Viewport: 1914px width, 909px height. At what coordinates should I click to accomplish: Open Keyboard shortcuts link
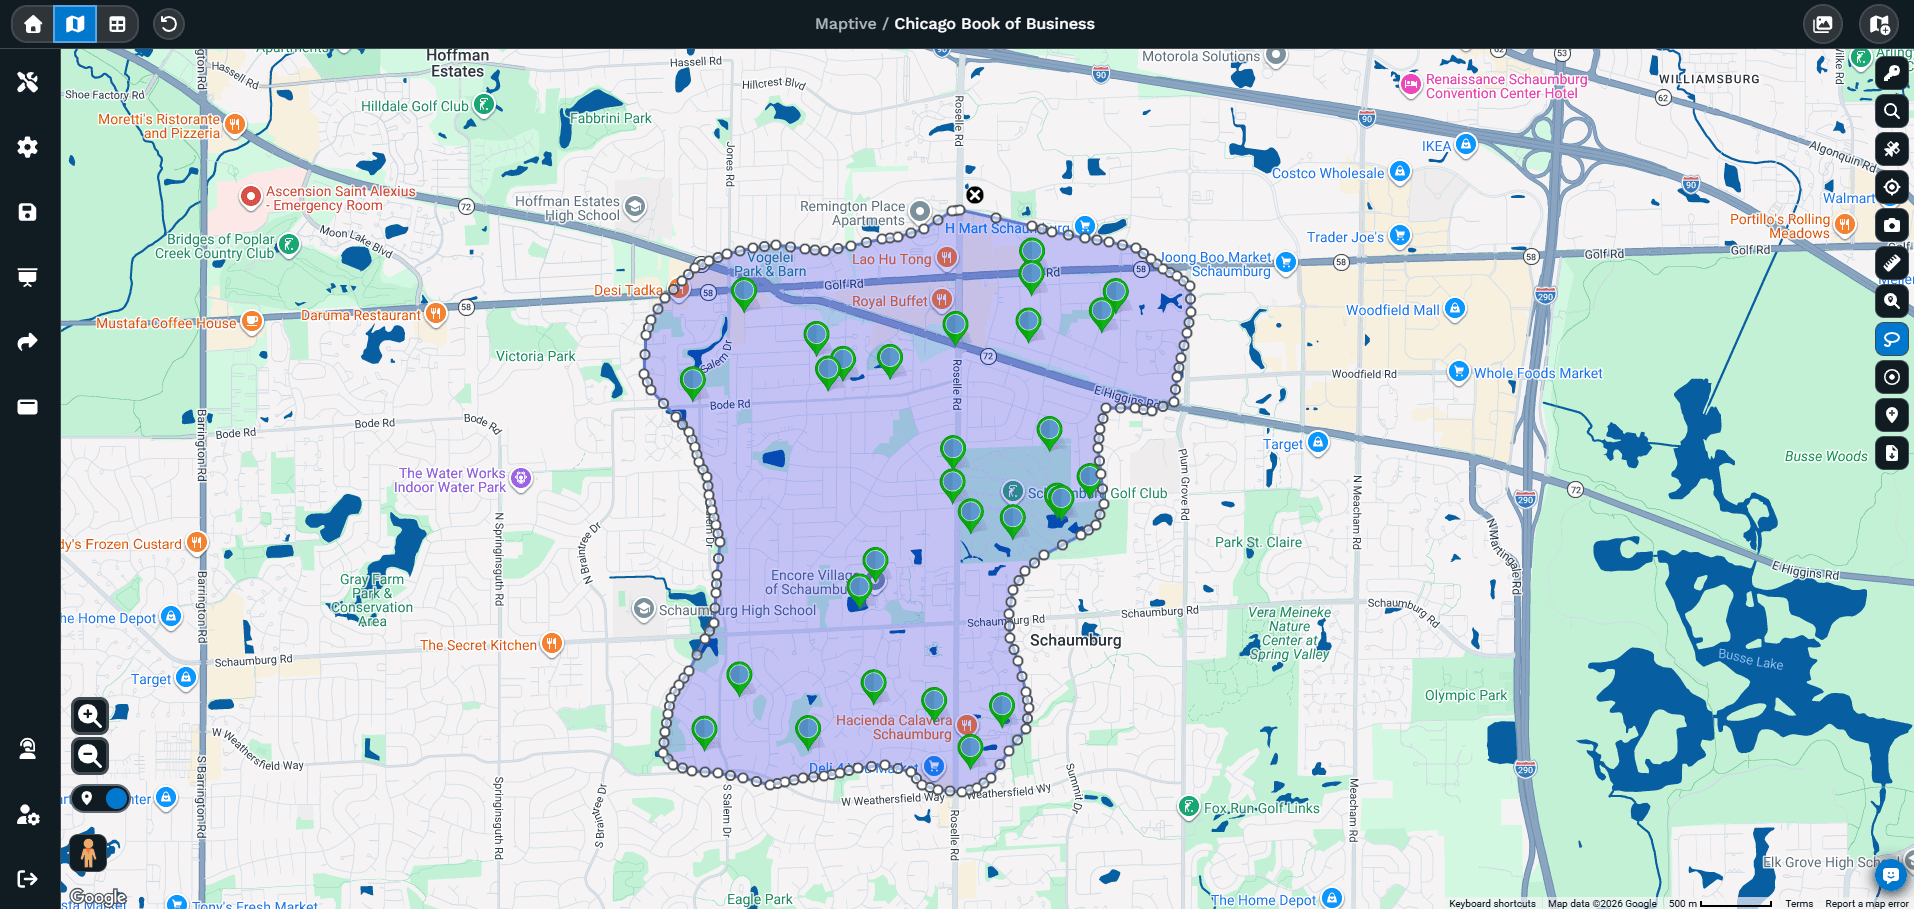tap(1492, 903)
